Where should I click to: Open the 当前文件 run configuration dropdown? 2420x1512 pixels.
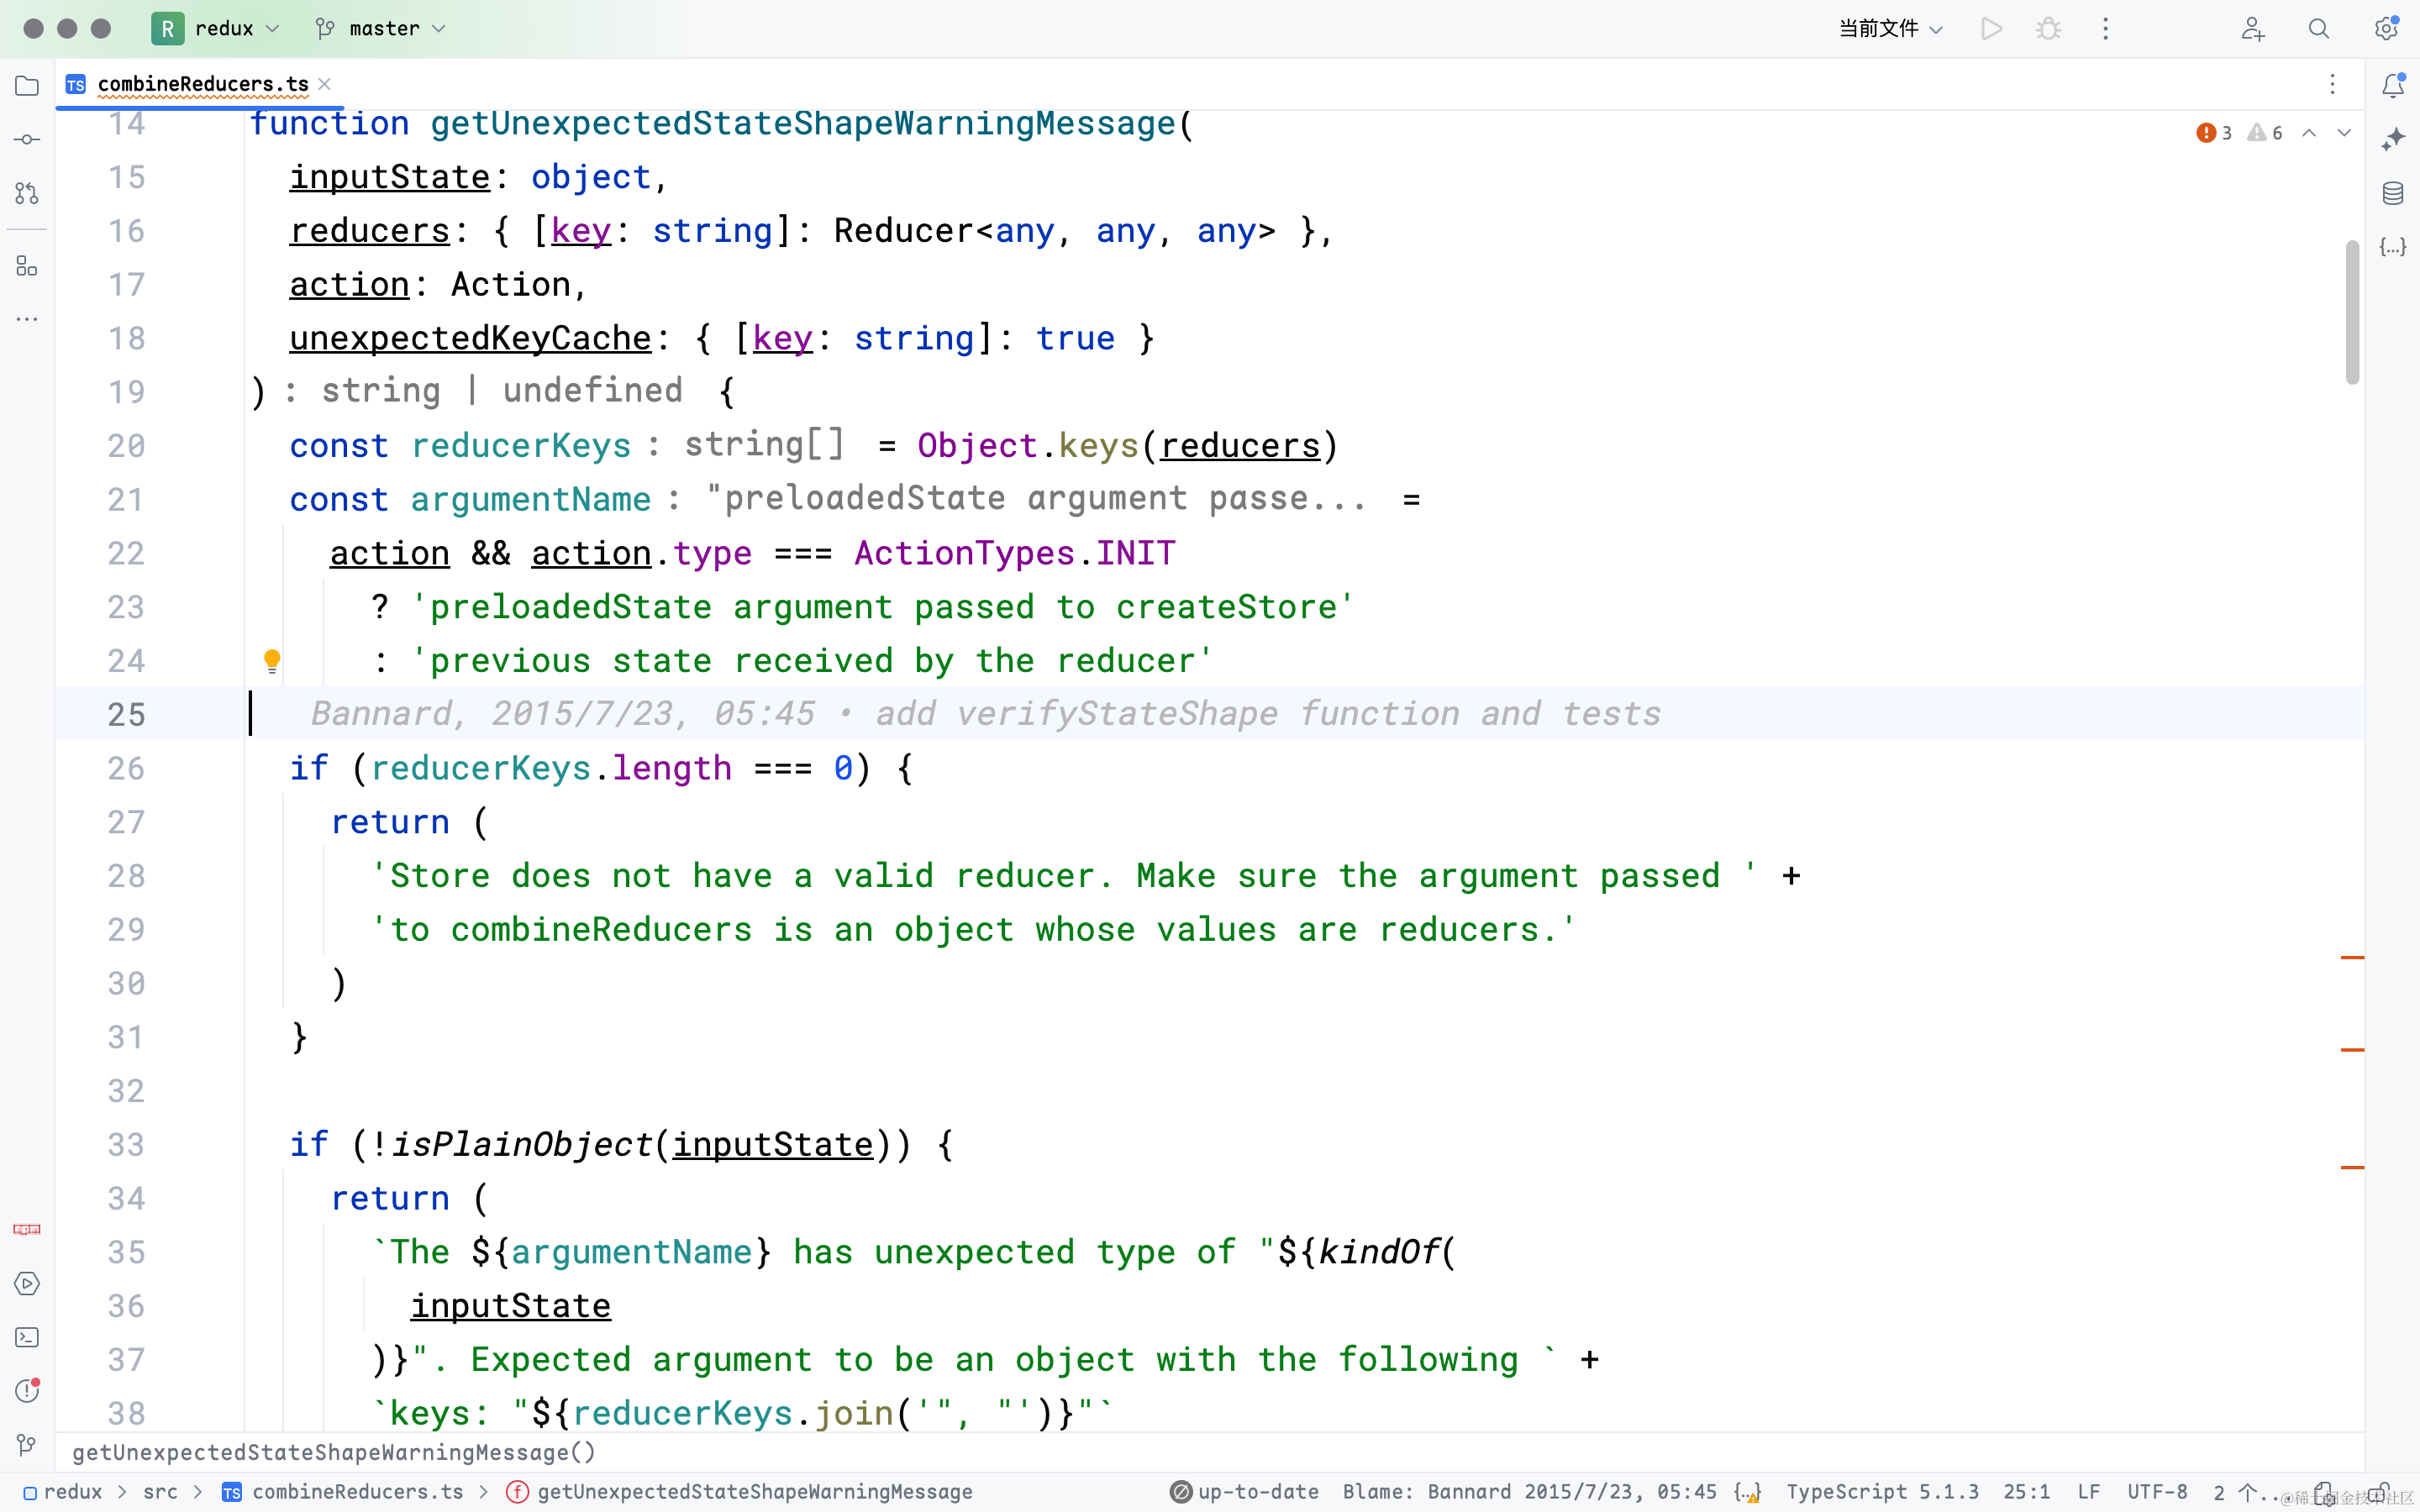point(1890,28)
